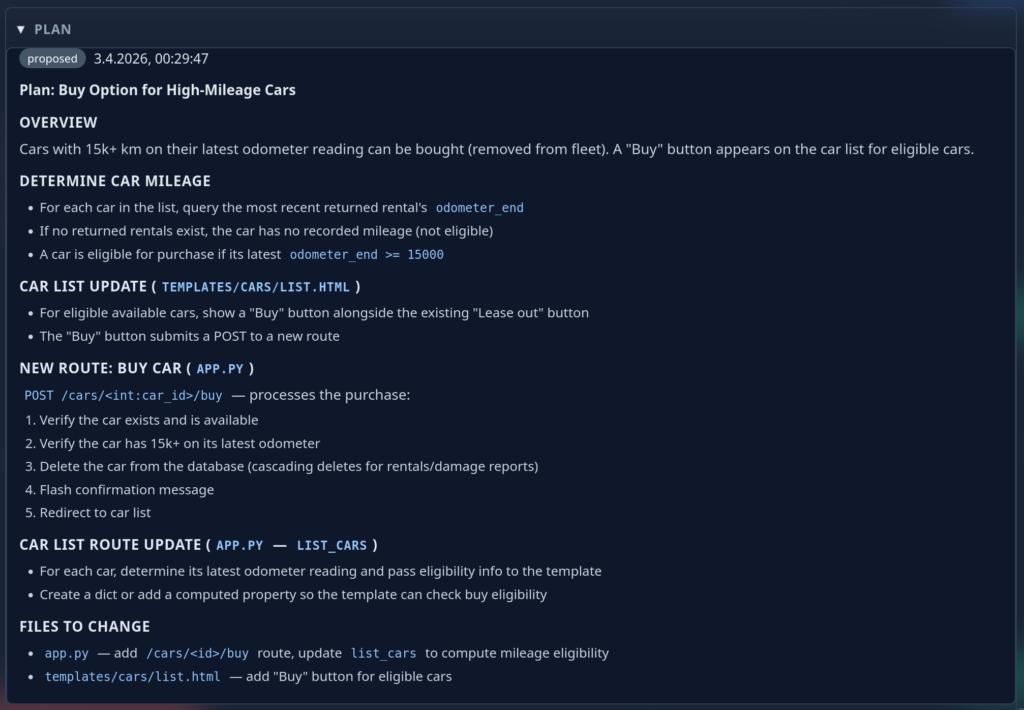Click the POST /cars/<int:car_id>/buy route code
This screenshot has height=710, width=1024.
pos(123,396)
